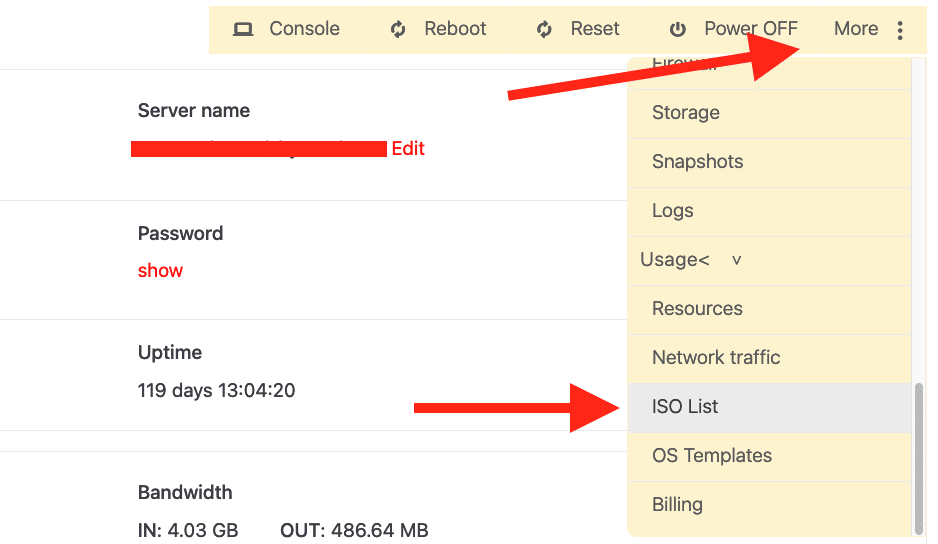Click the dropdown menu's vertical scrollbar

[918, 455]
